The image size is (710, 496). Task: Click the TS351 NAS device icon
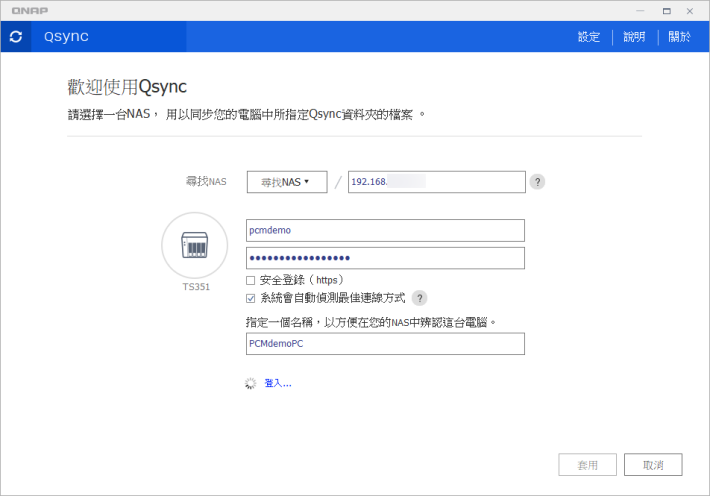(195, 245)
